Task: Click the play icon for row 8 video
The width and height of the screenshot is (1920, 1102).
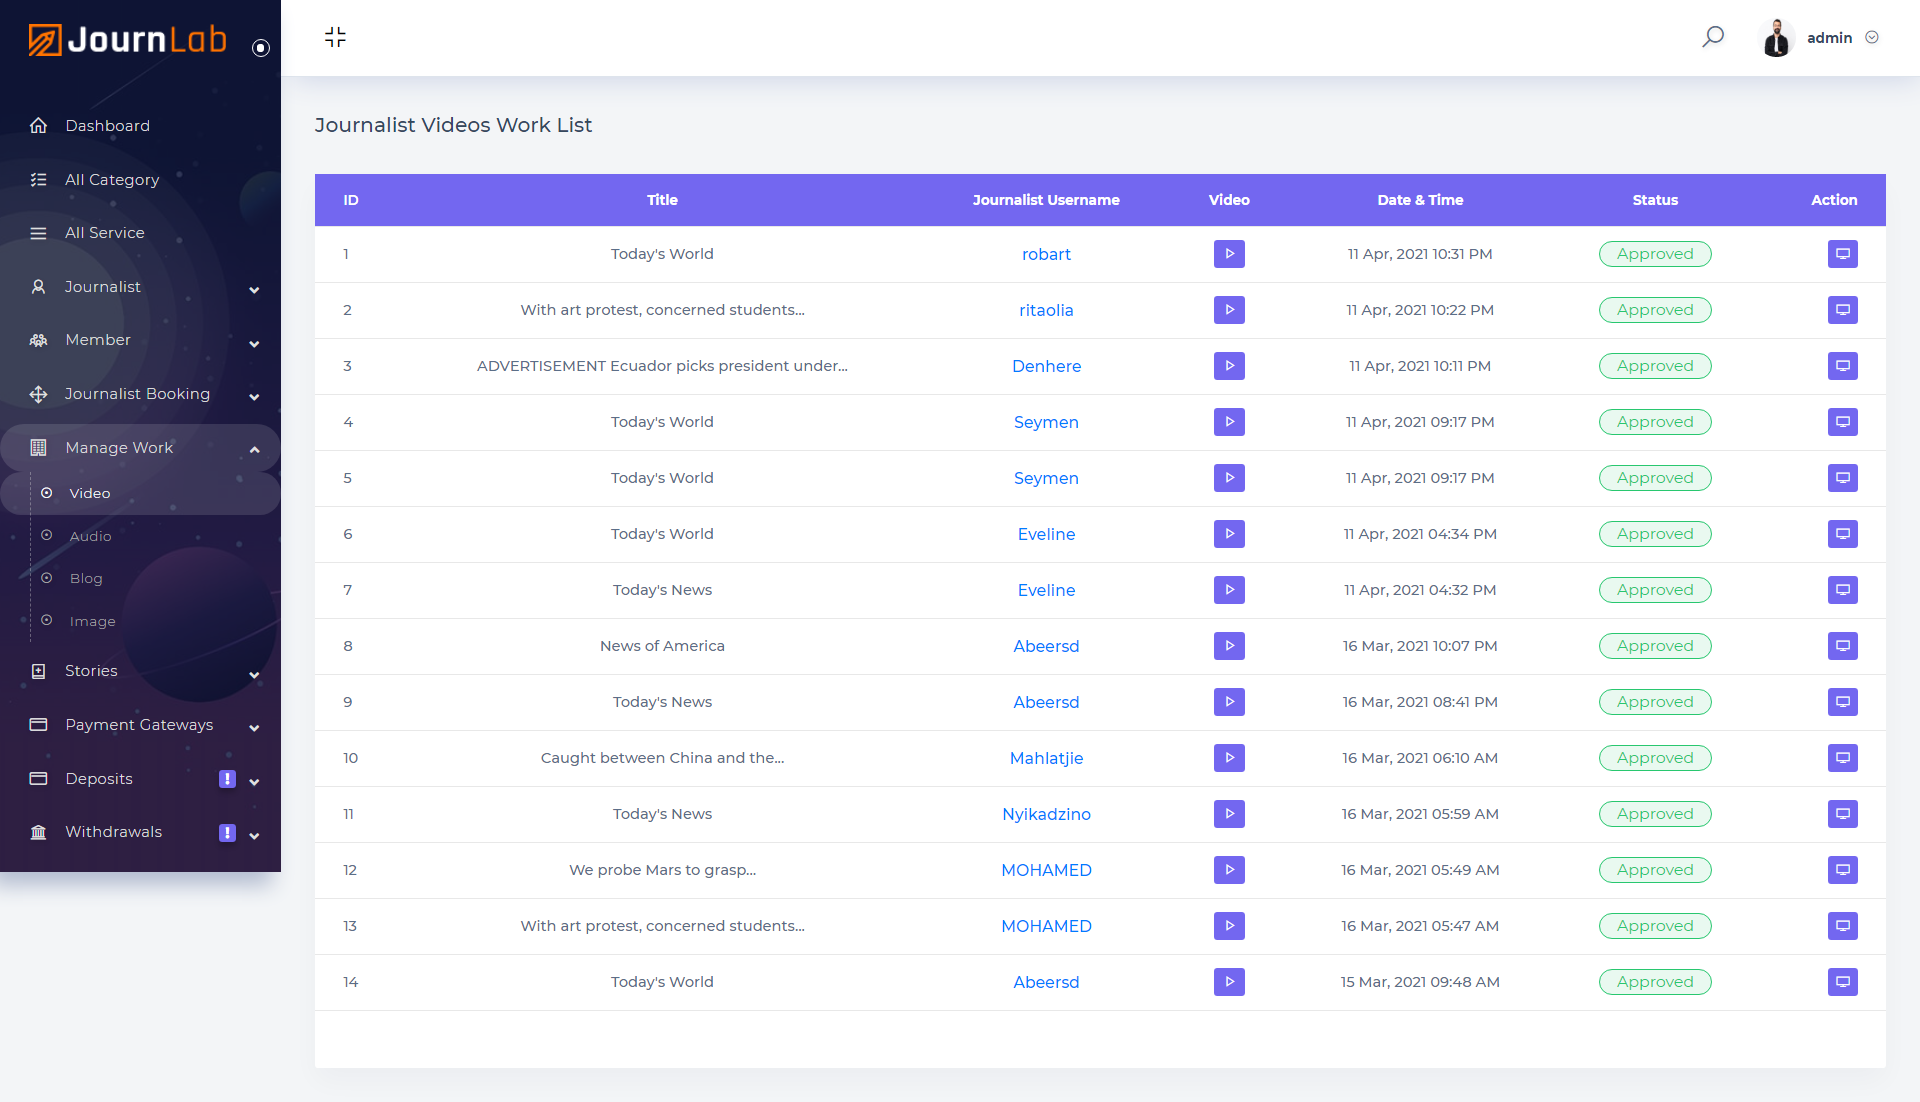Action: pos(1229,646)
